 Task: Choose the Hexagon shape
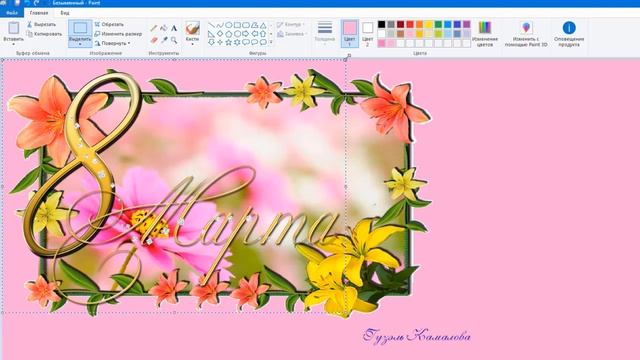(237, 33)
